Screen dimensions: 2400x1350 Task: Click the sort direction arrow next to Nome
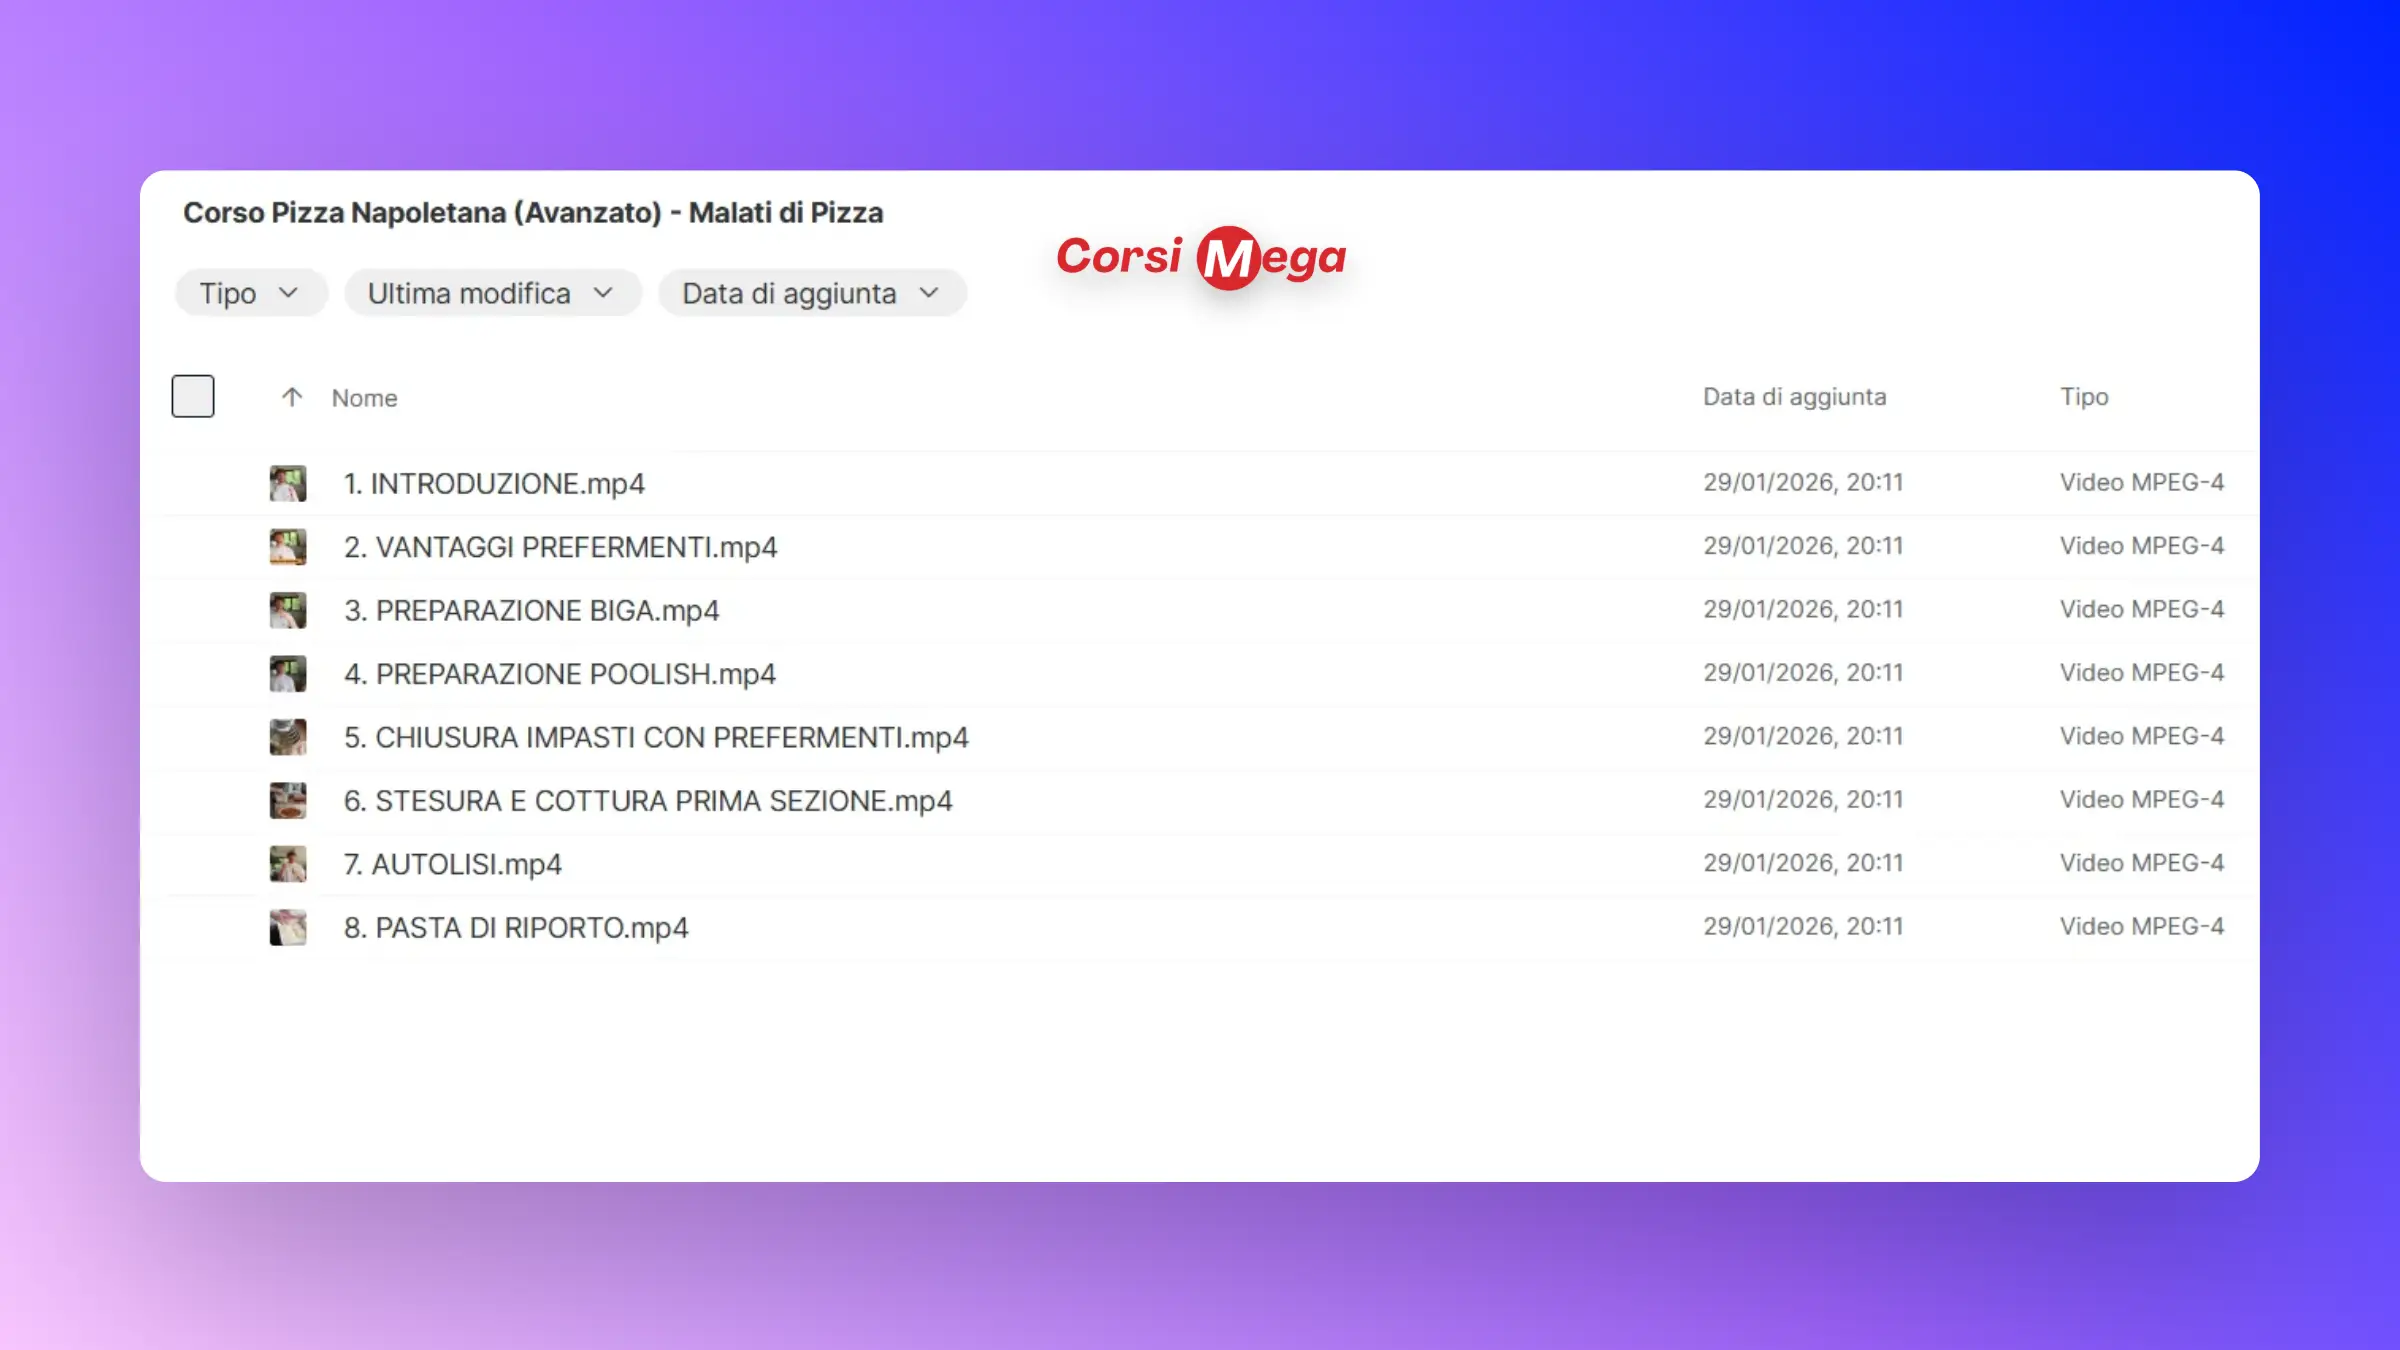tap(291, 397)
